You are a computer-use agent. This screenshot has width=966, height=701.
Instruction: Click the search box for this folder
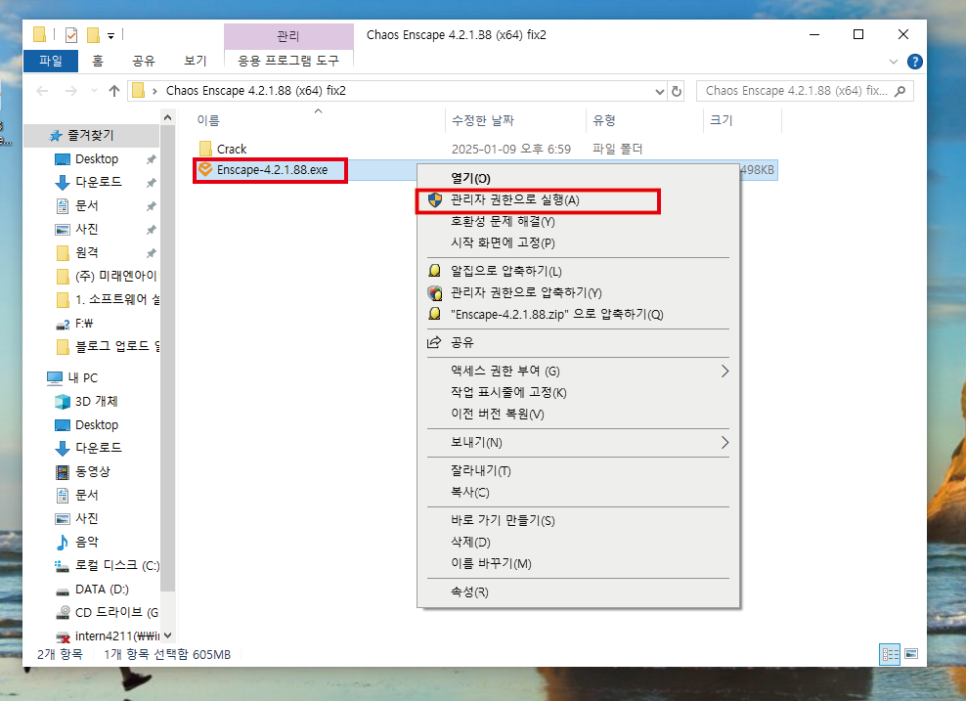[805, 91]
